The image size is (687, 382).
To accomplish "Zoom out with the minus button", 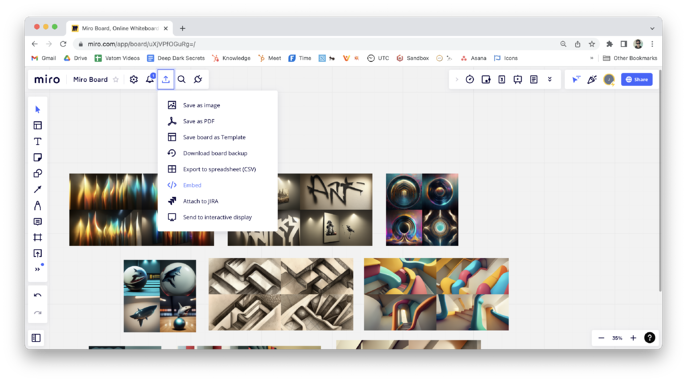I will click(601, 338).
